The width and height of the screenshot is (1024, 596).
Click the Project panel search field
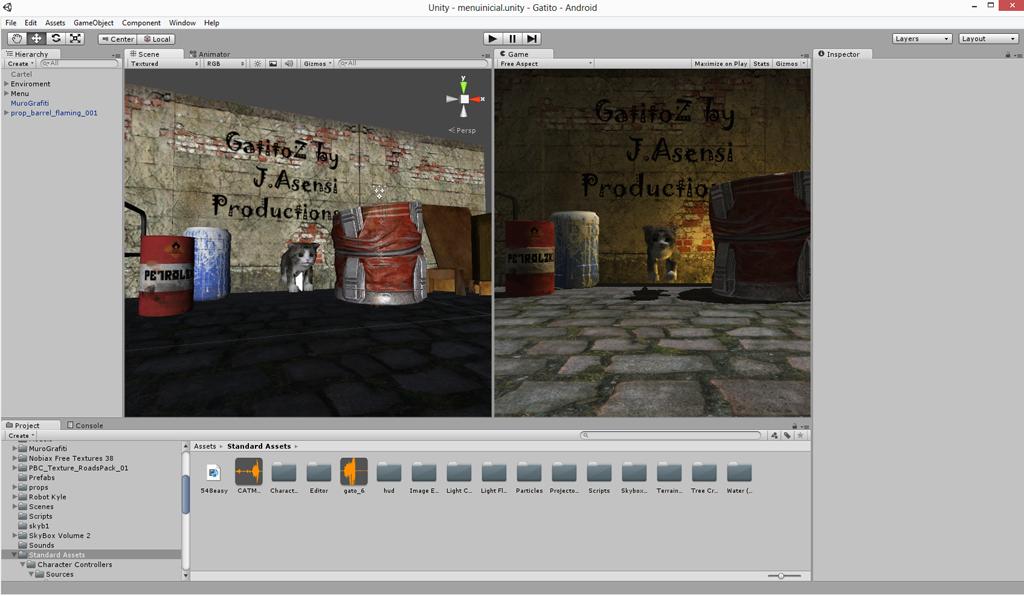(x=671, y=435)
